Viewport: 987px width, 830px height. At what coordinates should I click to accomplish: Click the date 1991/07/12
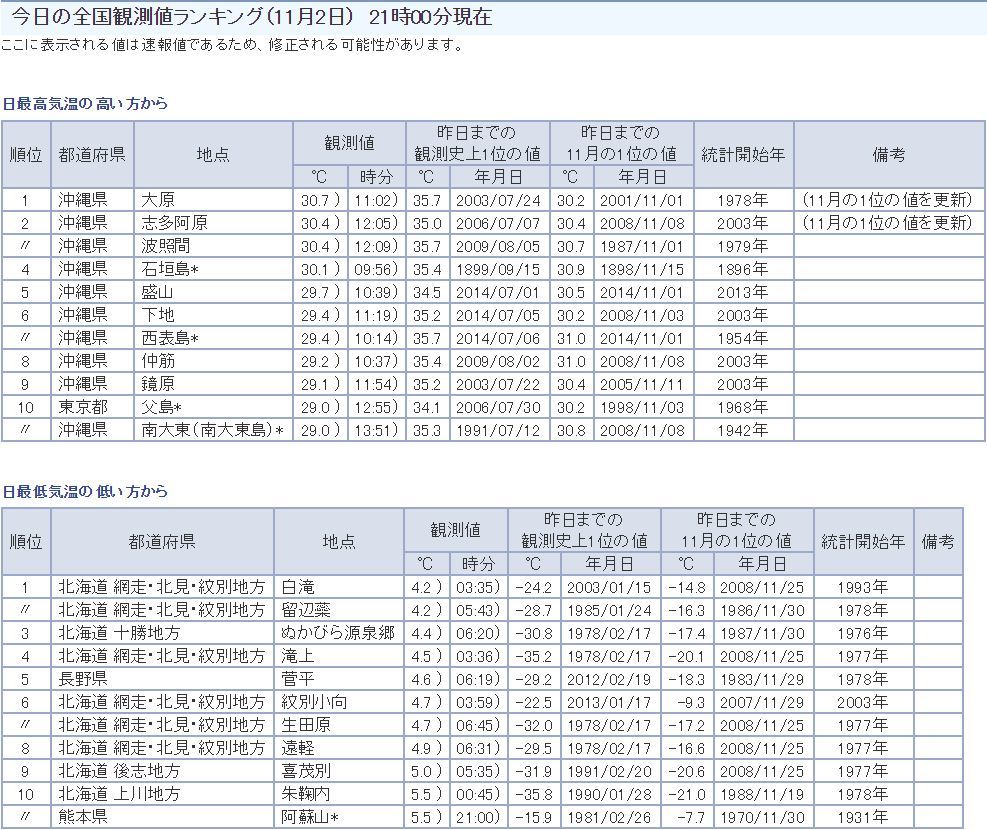(x=499, y=430)
